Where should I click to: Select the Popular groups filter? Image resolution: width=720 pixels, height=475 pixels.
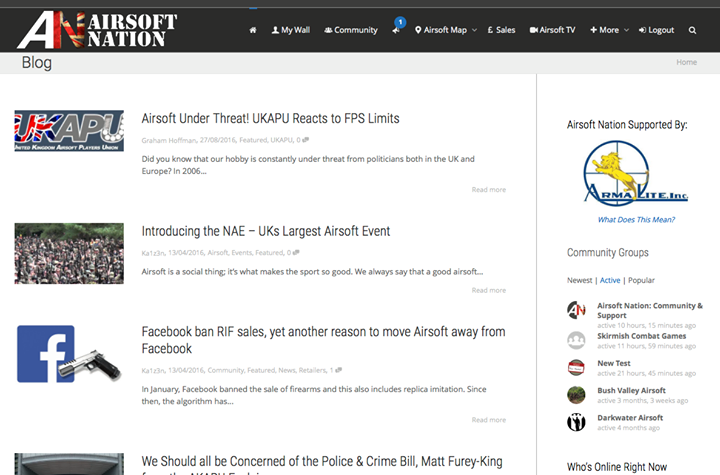pos(641,280)
